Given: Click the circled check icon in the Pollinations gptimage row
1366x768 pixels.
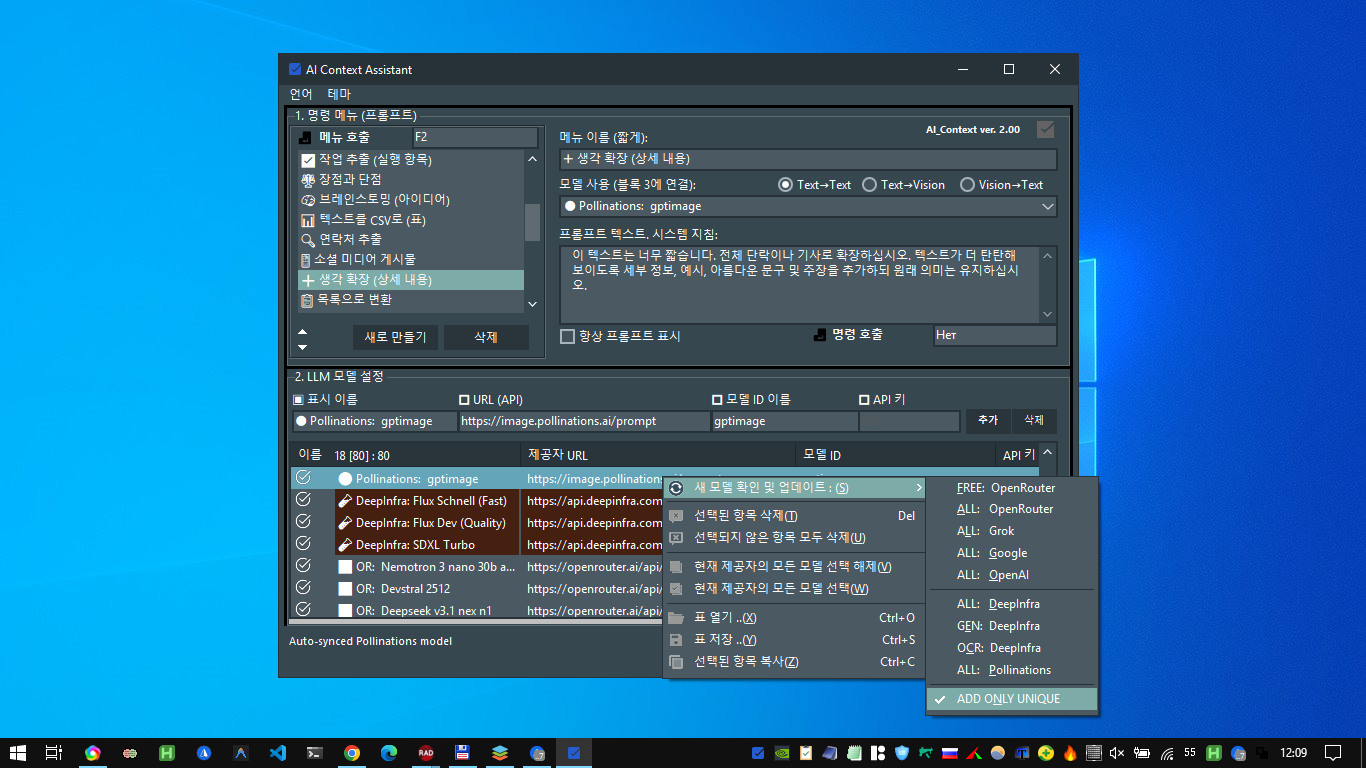Looking at the screenshot, I should click(304, 478).
